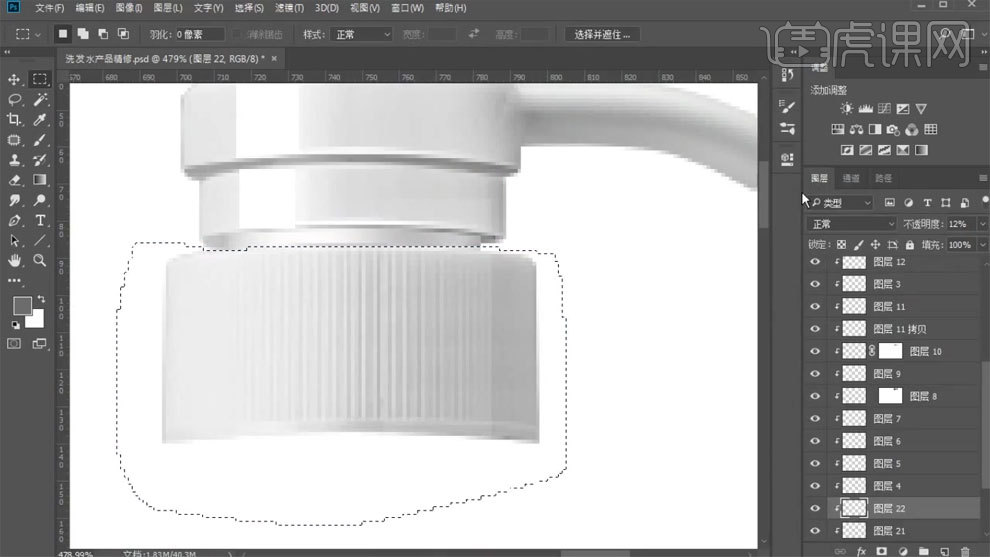Hide layer 图层 11 拷贝
The image size is (990, 557).
(x=815, y=329)
